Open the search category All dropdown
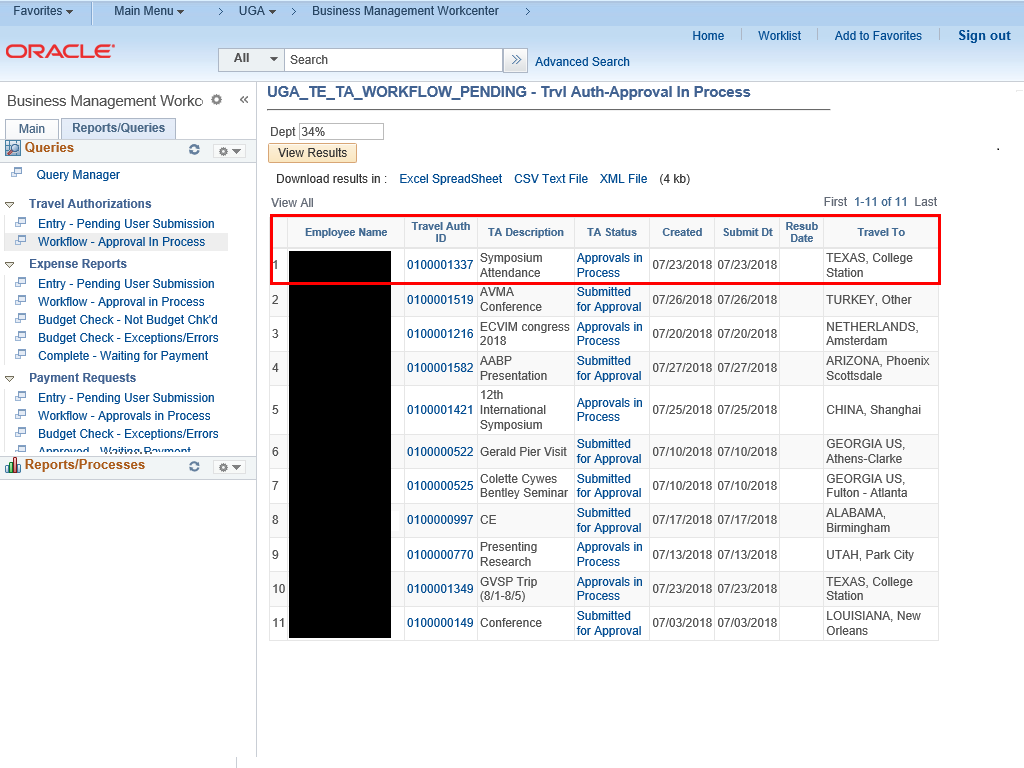Viewport: 1024px width, 768px height. (x=251, y=59)
